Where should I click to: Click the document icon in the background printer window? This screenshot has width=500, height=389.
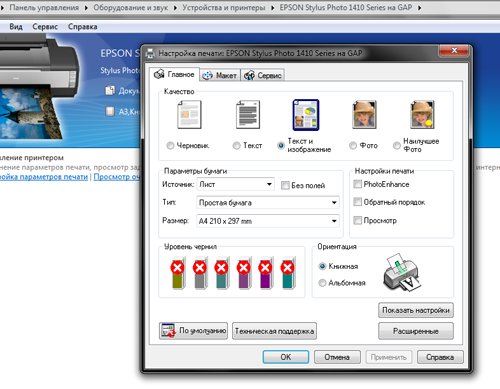coord(110,90)
